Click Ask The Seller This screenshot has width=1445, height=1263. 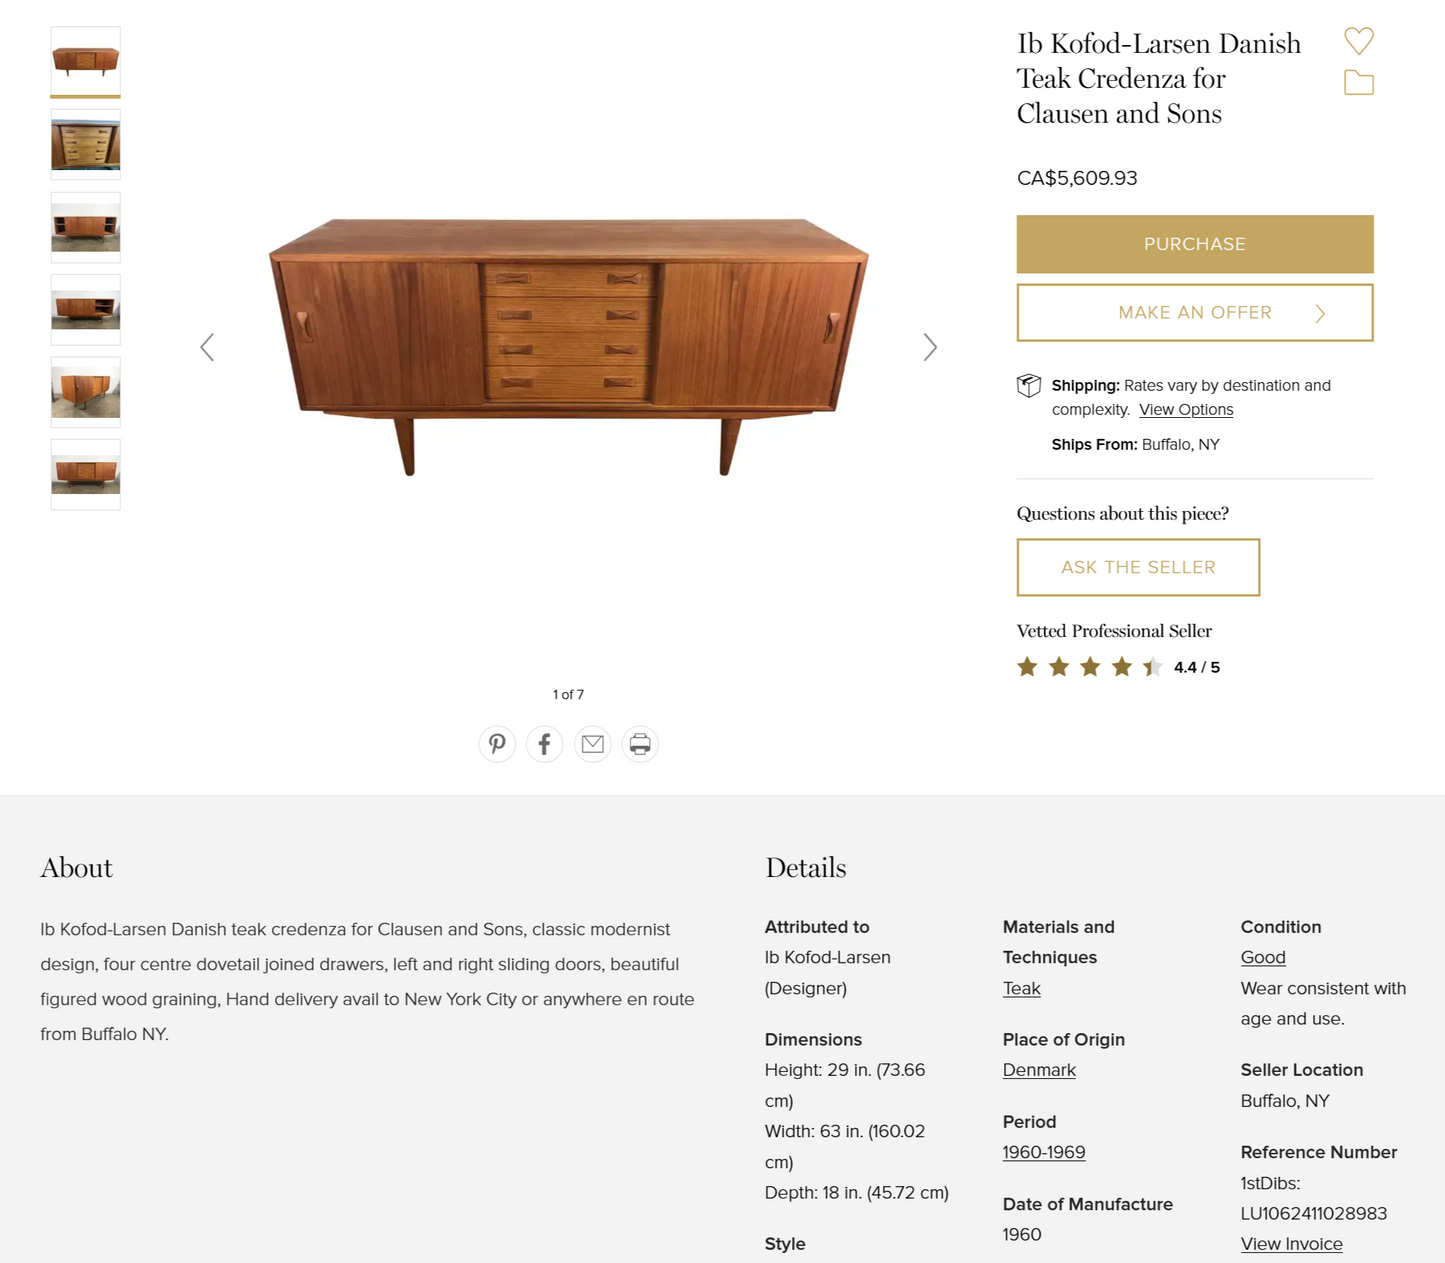[1138, 567]
